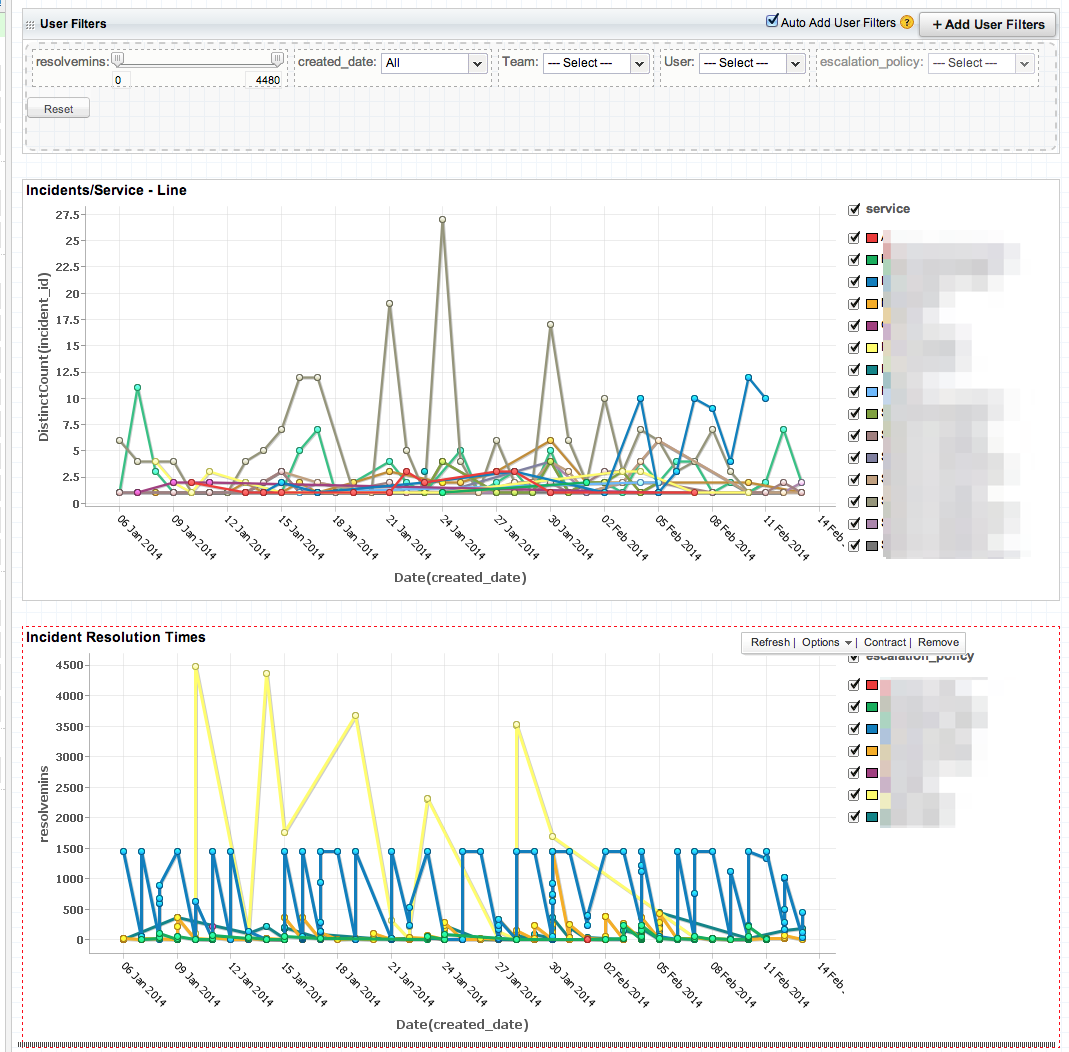Click the right handle of the resolvemins slider
Screen dimensions: 1069x1052
(277, 59)
